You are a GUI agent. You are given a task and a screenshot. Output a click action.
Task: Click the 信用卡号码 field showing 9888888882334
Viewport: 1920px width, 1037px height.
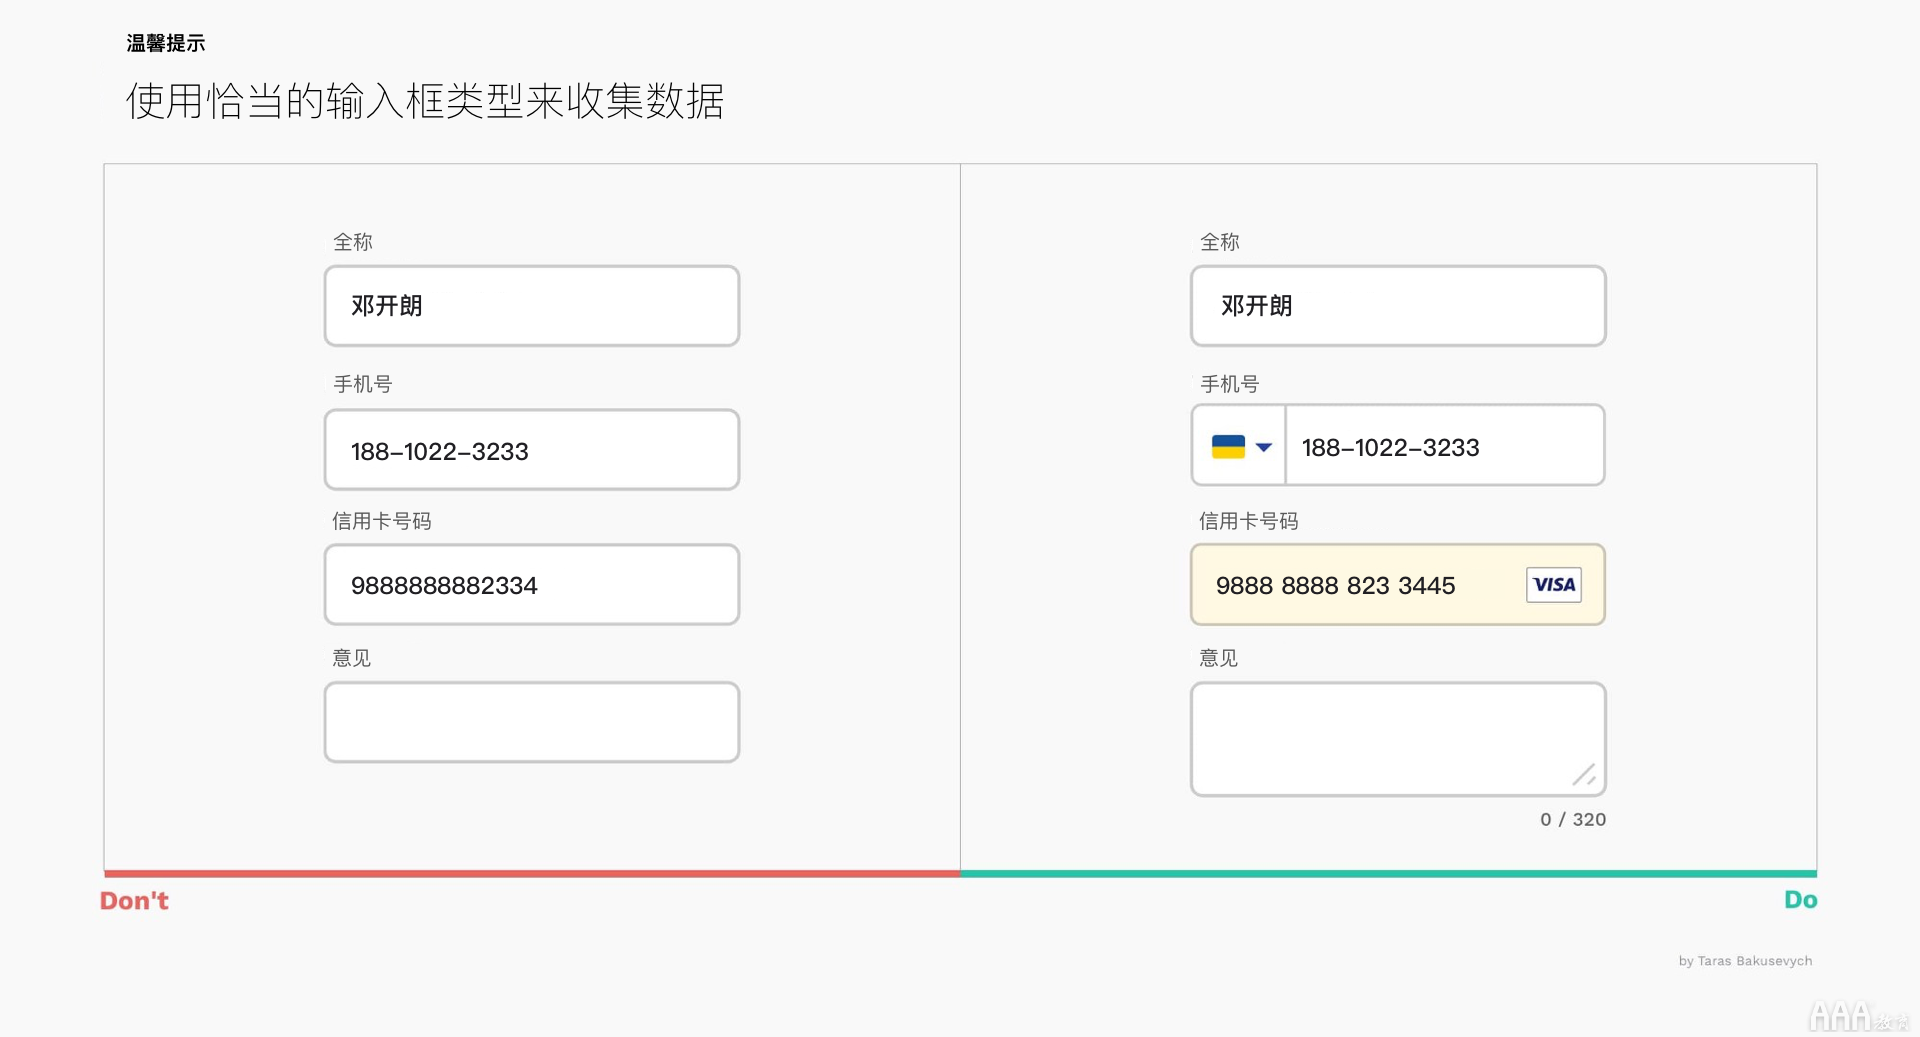tap(532, 585)
